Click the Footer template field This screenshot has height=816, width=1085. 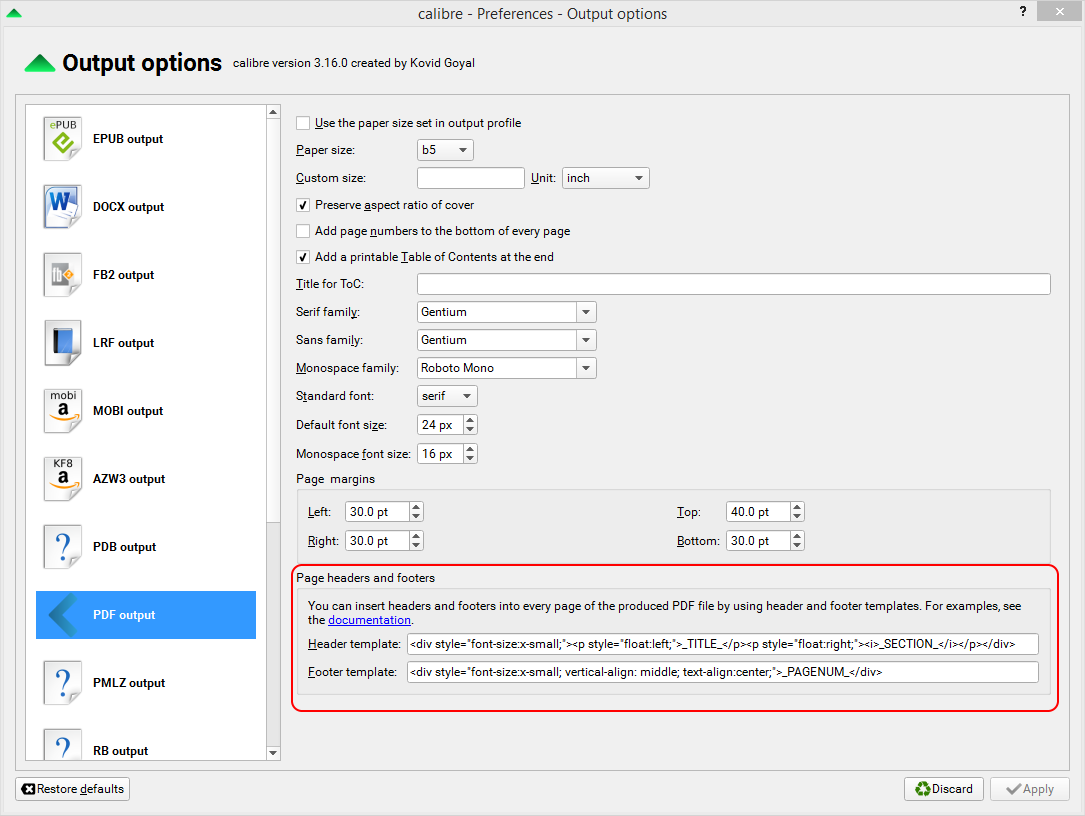click(722, 673)
